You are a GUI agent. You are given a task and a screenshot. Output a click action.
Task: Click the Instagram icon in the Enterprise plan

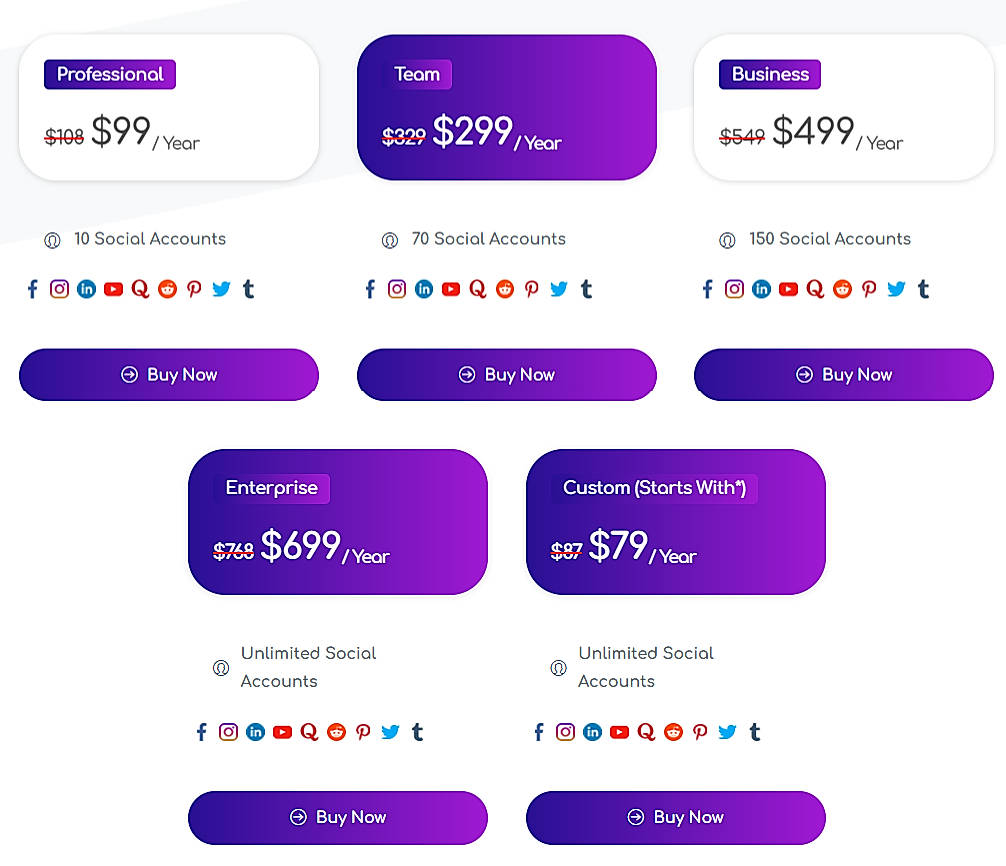click(228, 732)
